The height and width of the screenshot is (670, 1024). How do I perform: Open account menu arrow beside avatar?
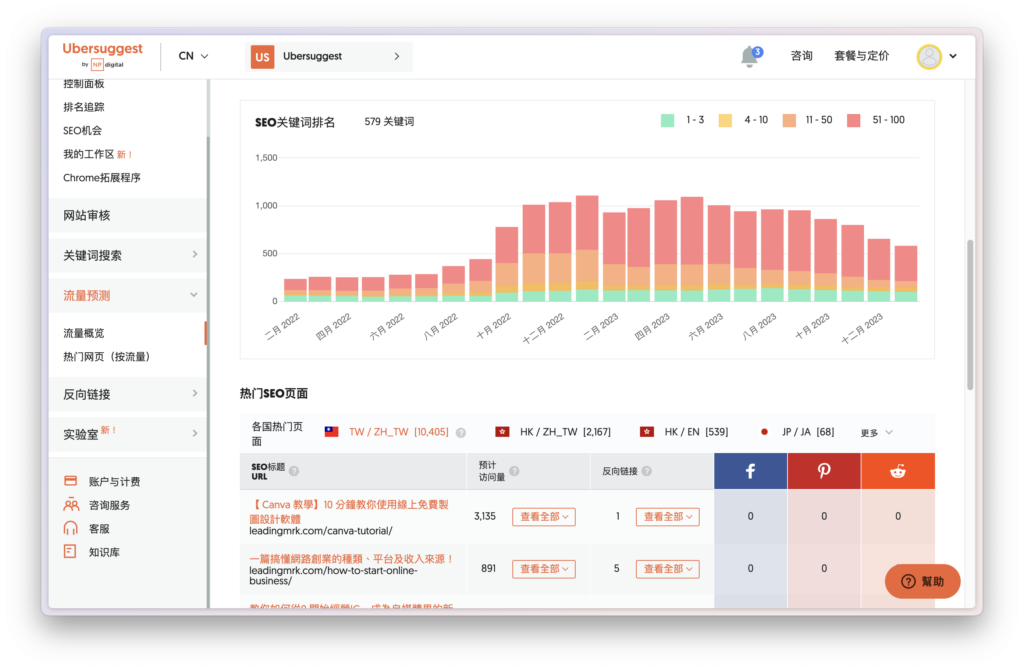pos(953,56)
